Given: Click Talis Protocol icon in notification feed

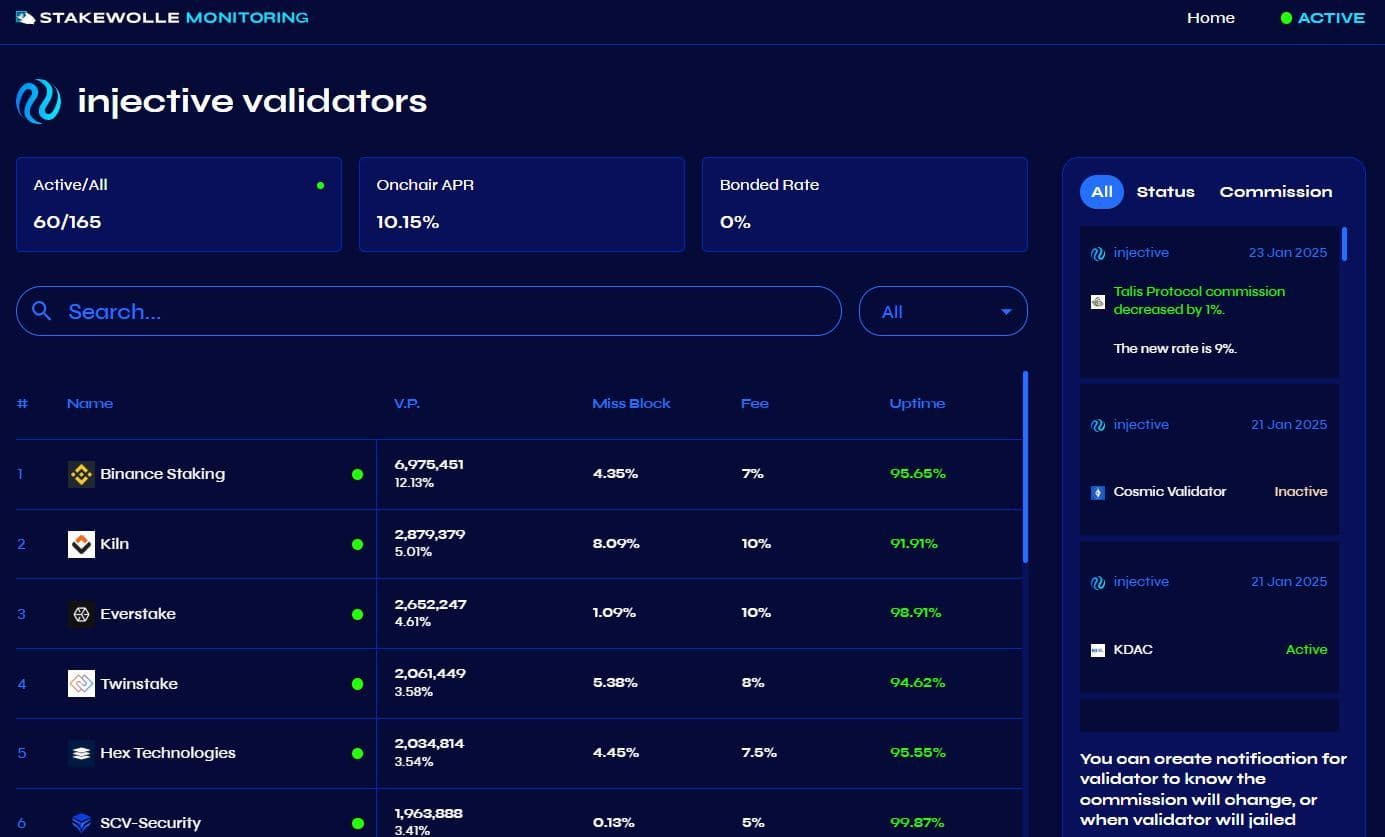Looking at the screenshot, I should 1097,301.
